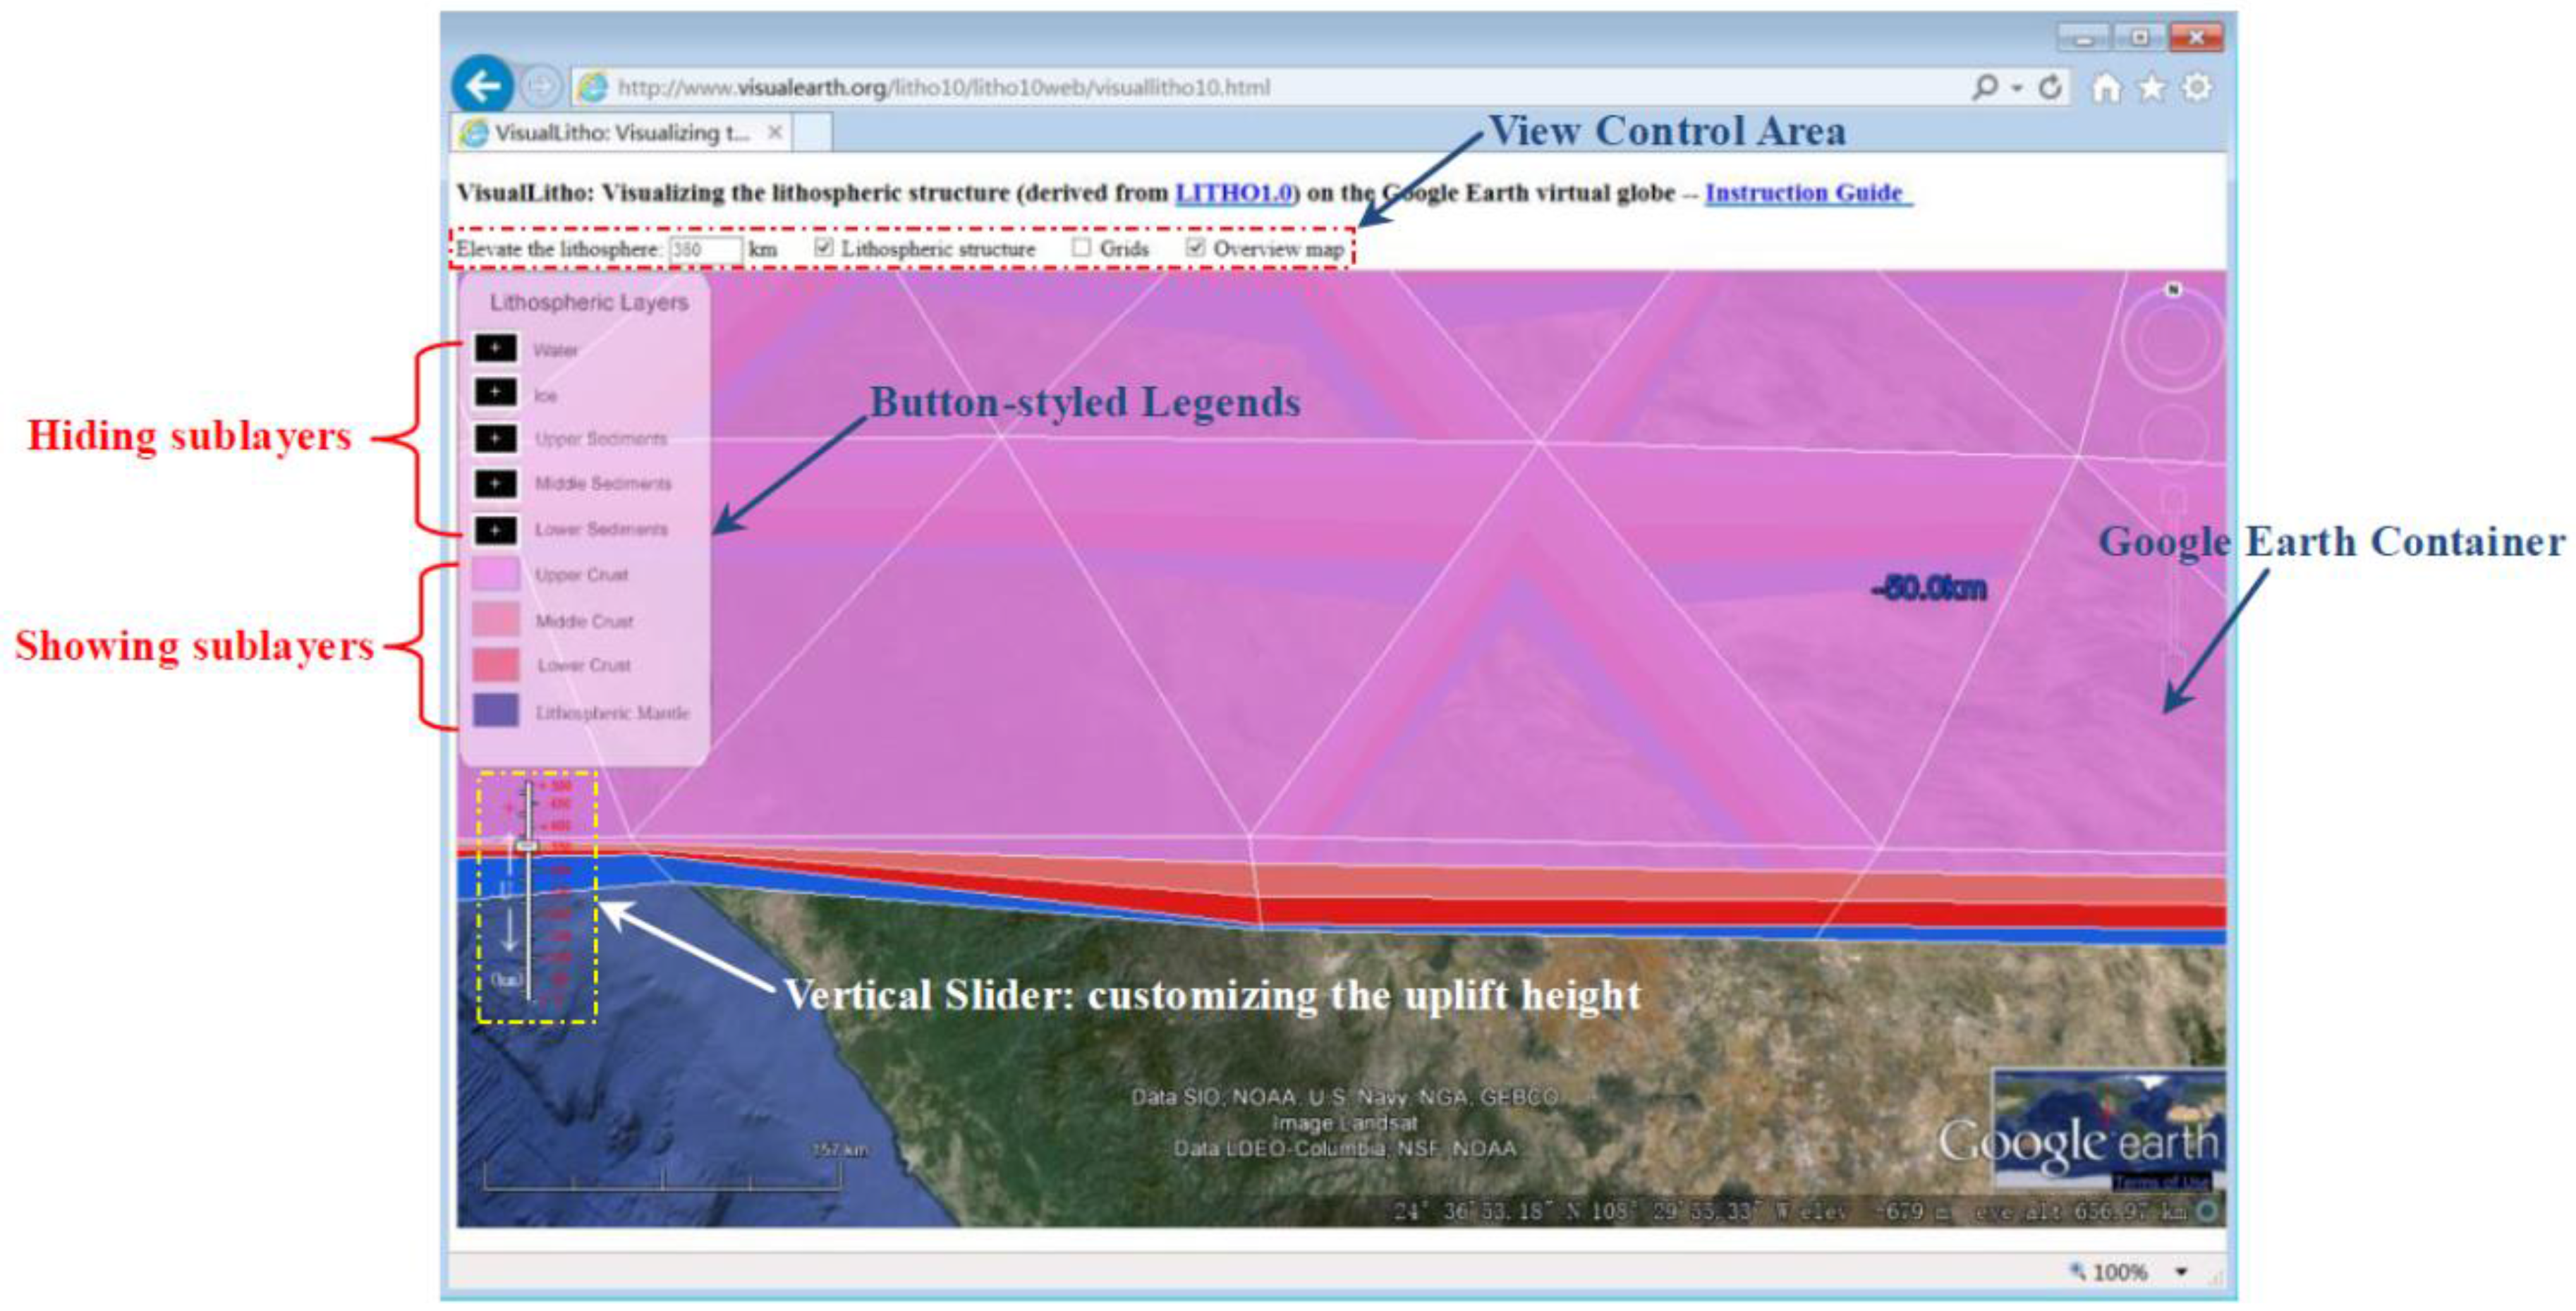
Task: Open the browser home page icon
Action: [2106, 88]
